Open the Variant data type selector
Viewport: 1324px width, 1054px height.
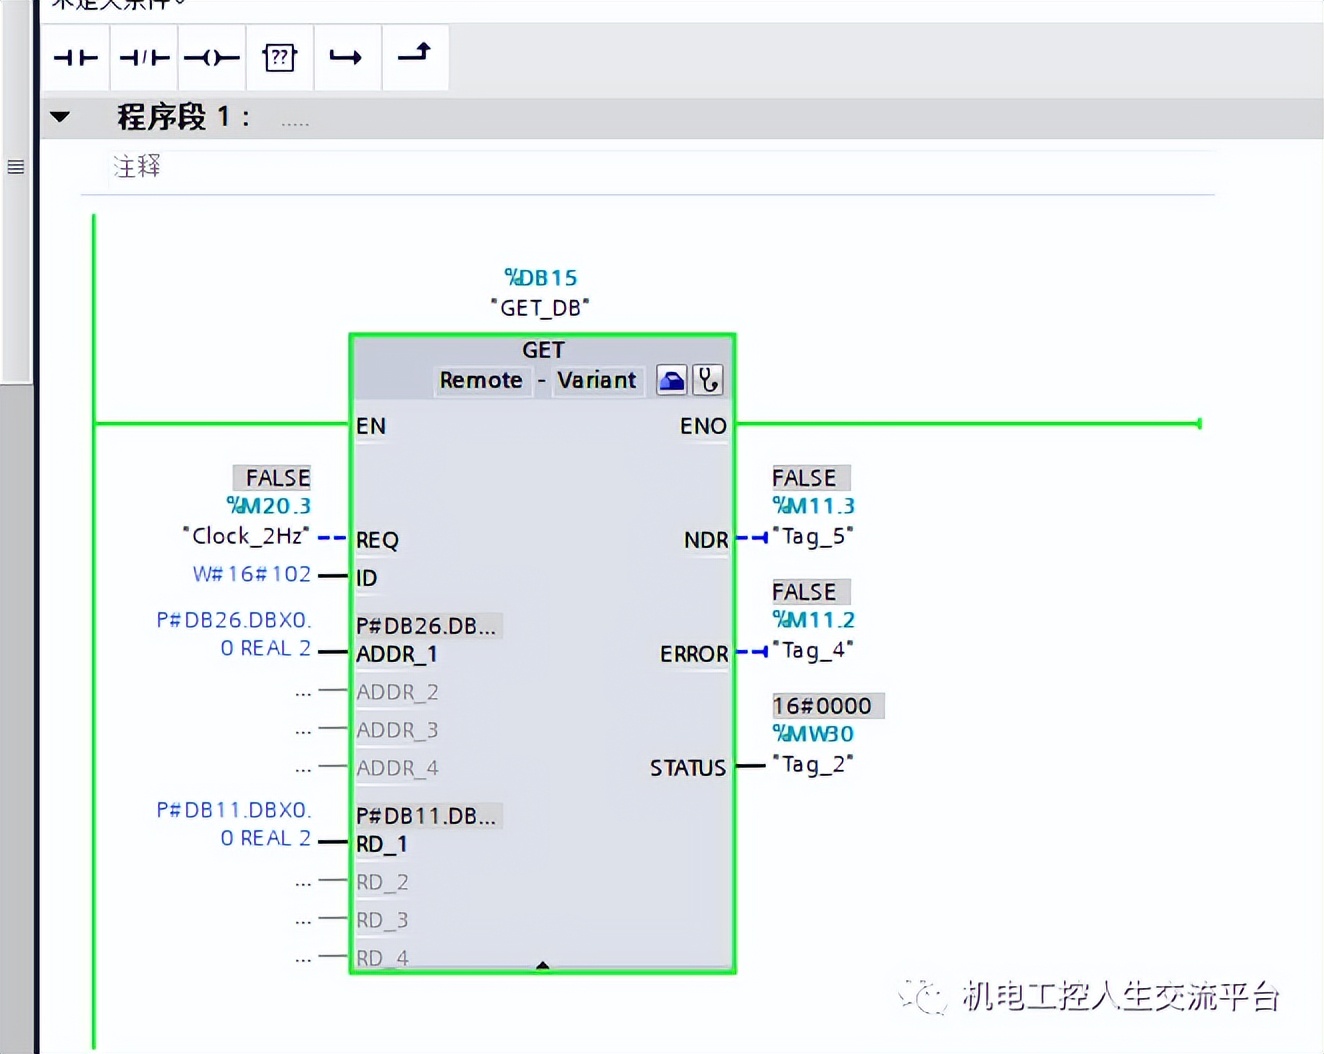596,380
